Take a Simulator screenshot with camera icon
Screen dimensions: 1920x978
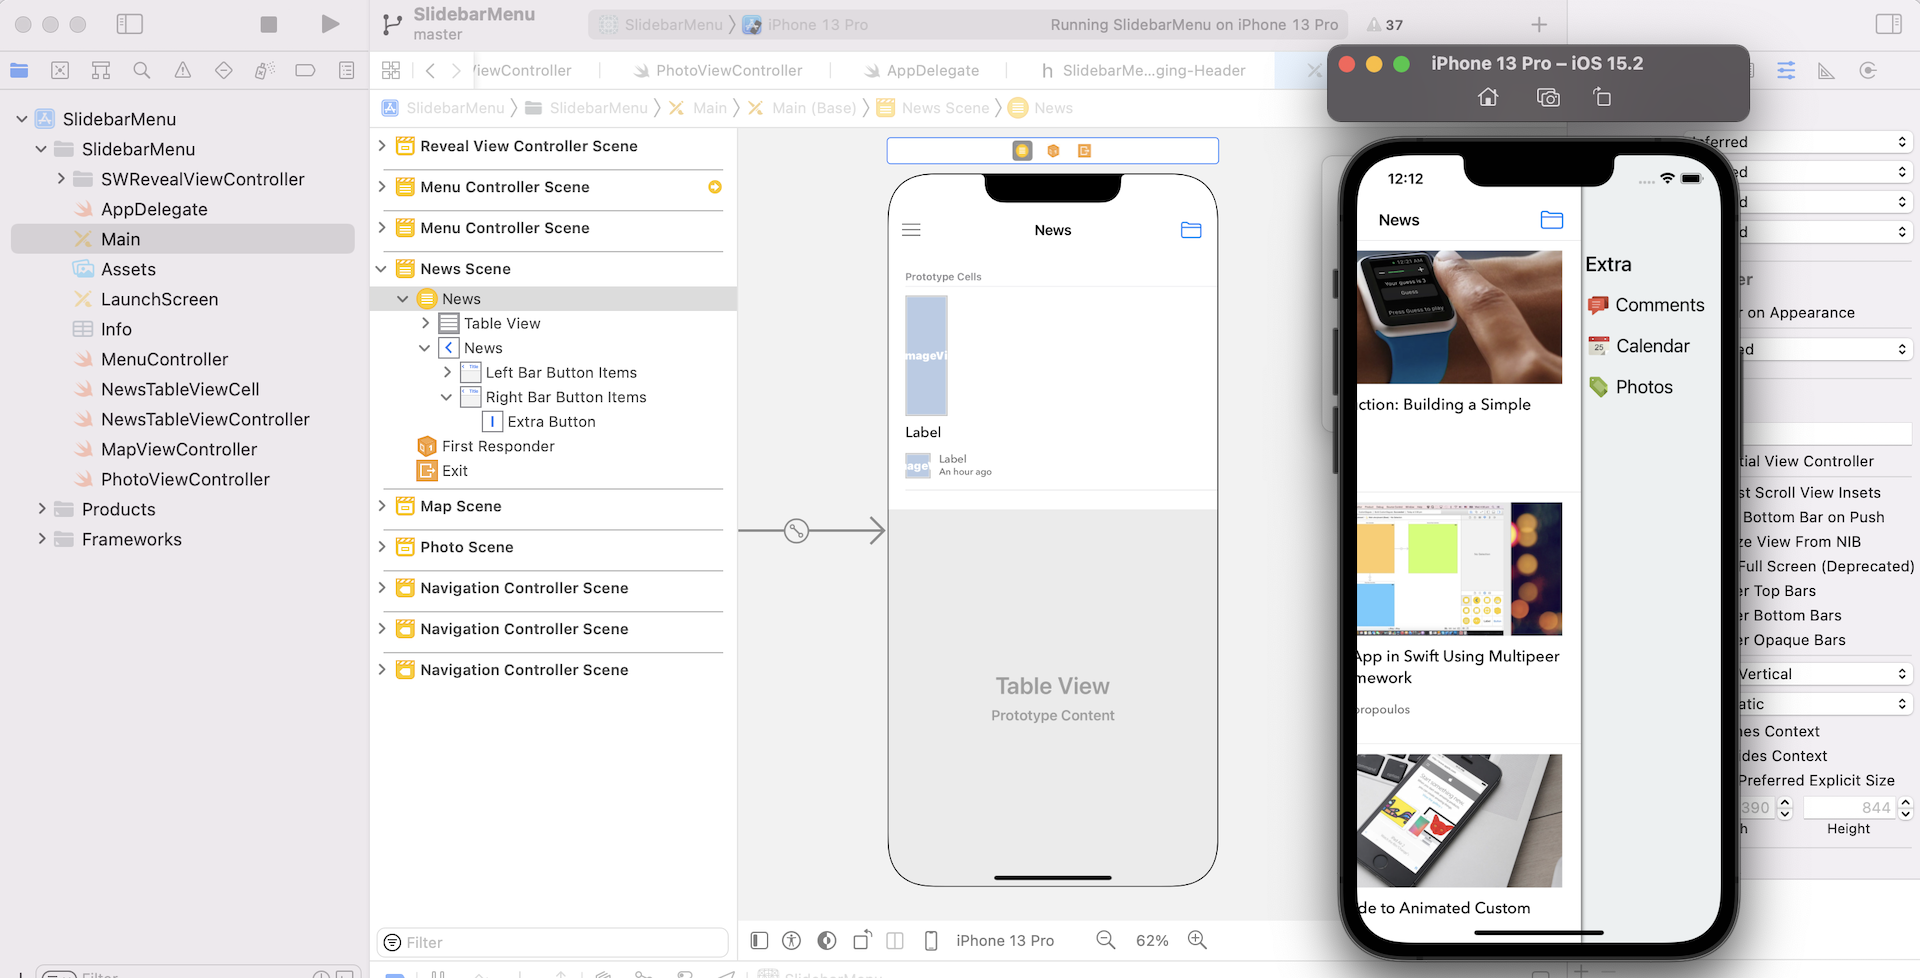(x=1548, y=97)
